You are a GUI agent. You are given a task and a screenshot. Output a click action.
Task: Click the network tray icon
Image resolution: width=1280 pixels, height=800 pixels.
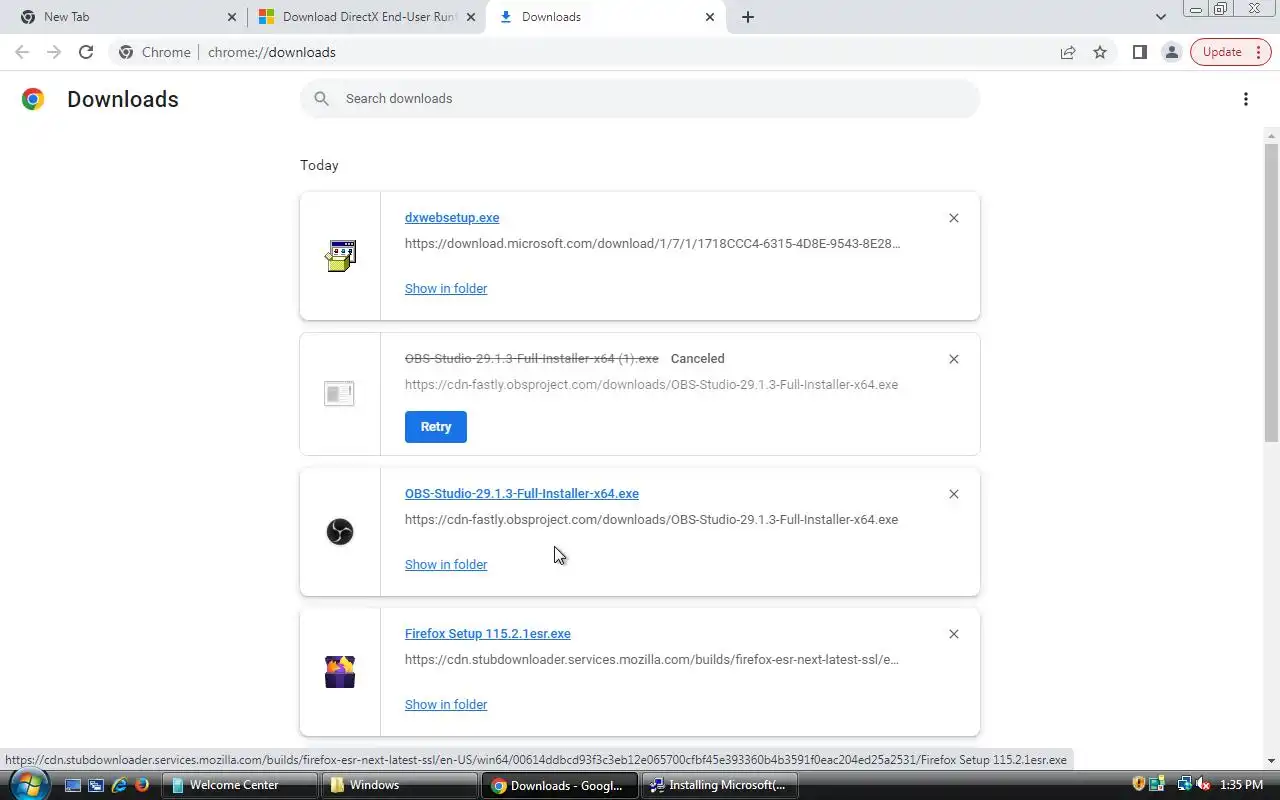tap(1184, 785)
